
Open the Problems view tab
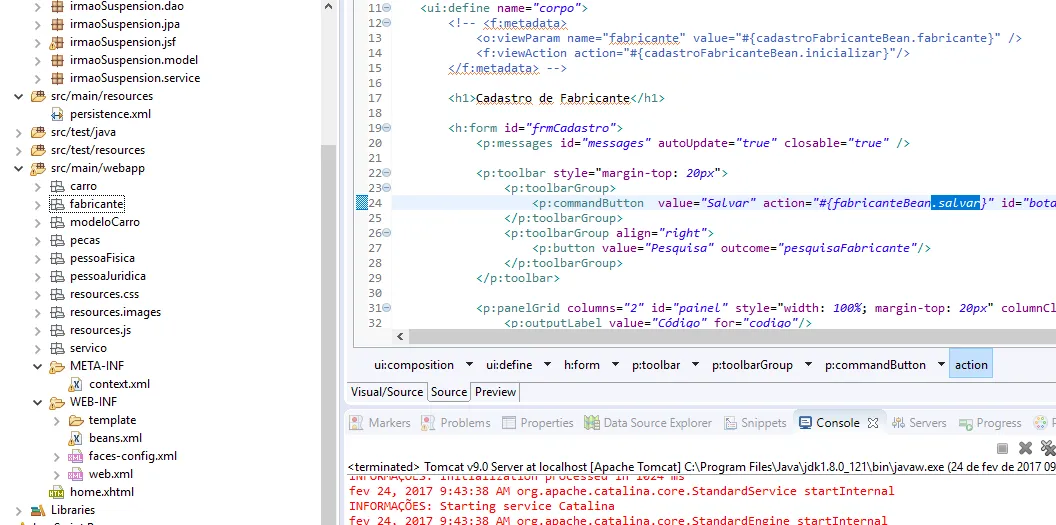pos(456,423)
